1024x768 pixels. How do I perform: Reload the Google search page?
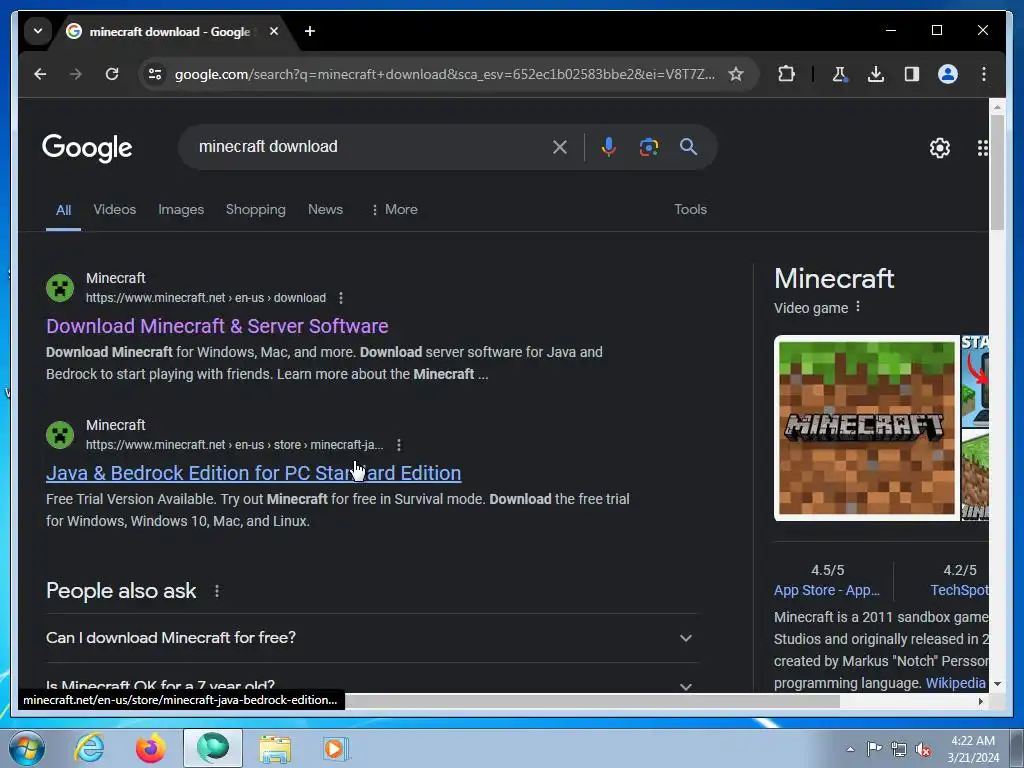pyautogui.click(x=112, y=74)
